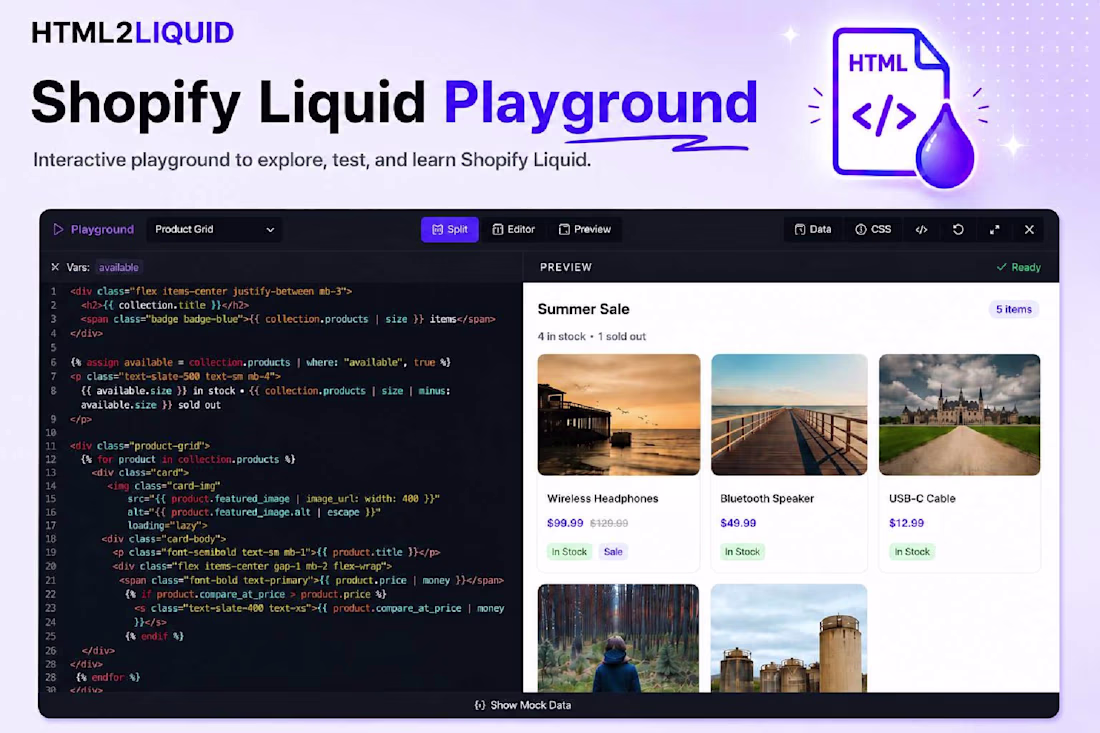
Task: Click line number 1 in the gutter
Action: [53, 291]
